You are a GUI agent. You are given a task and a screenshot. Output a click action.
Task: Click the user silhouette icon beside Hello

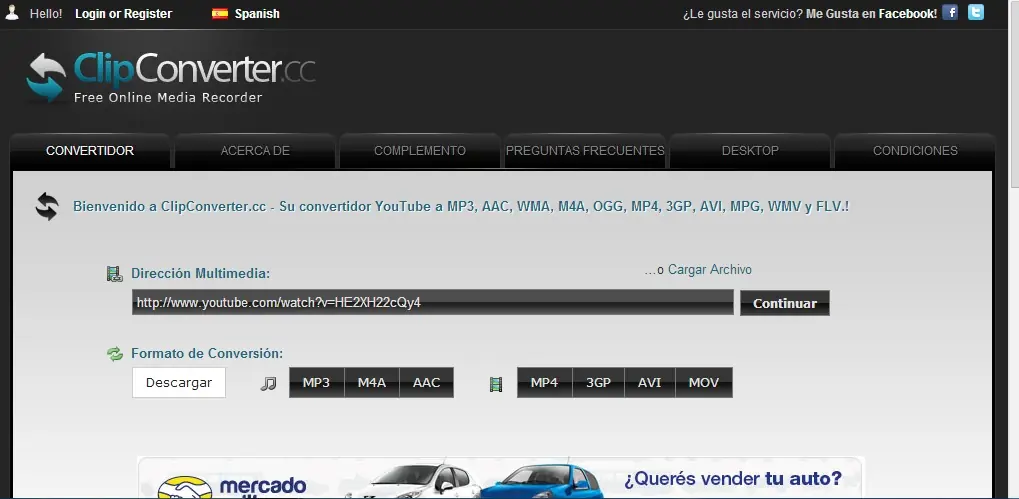(x=12, y=12)
